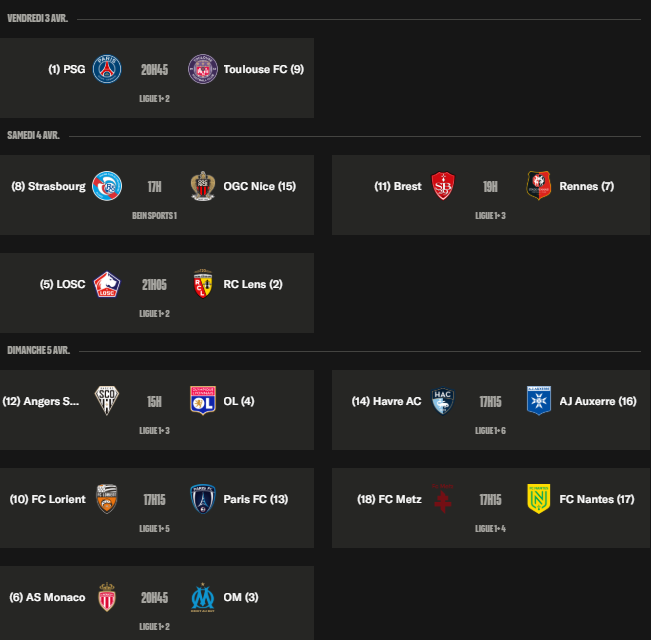Click the PSG club crest
This screenshot has height=640, width=651.
click(107, 69)
